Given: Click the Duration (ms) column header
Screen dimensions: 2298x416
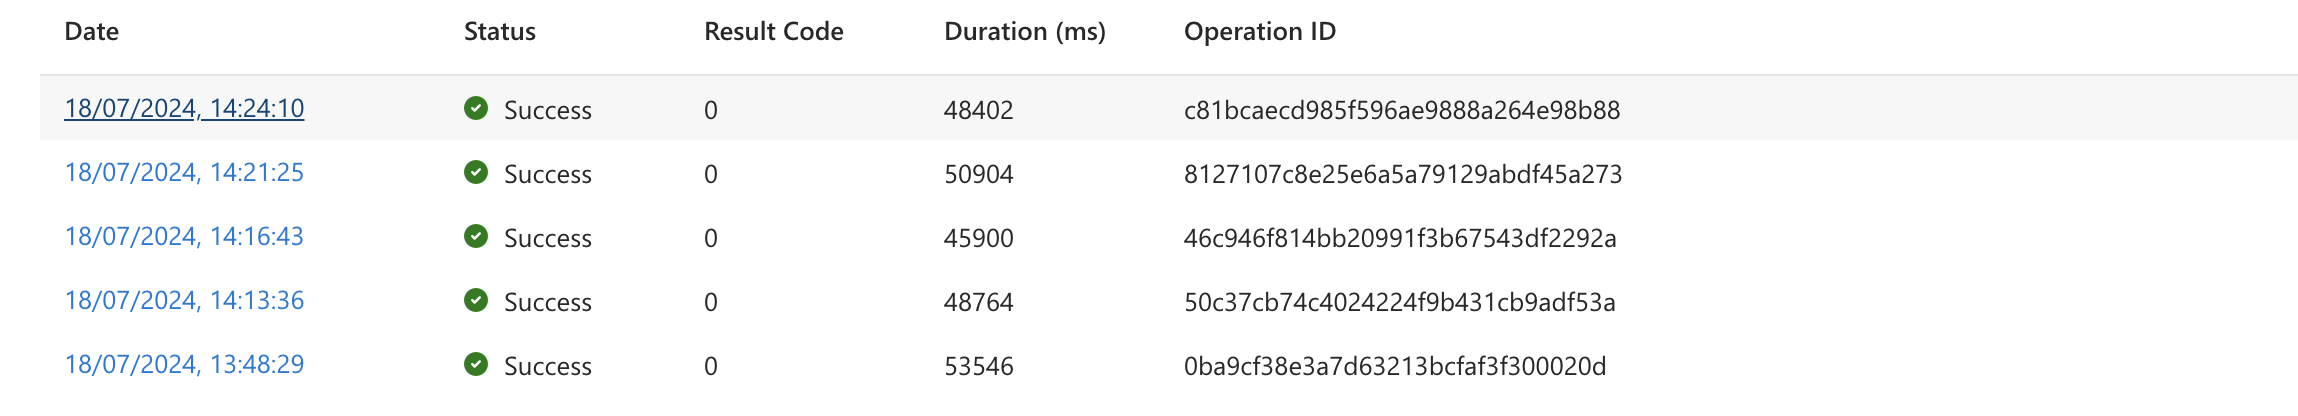Looking at the screenshot, I should coord(1025,32).
